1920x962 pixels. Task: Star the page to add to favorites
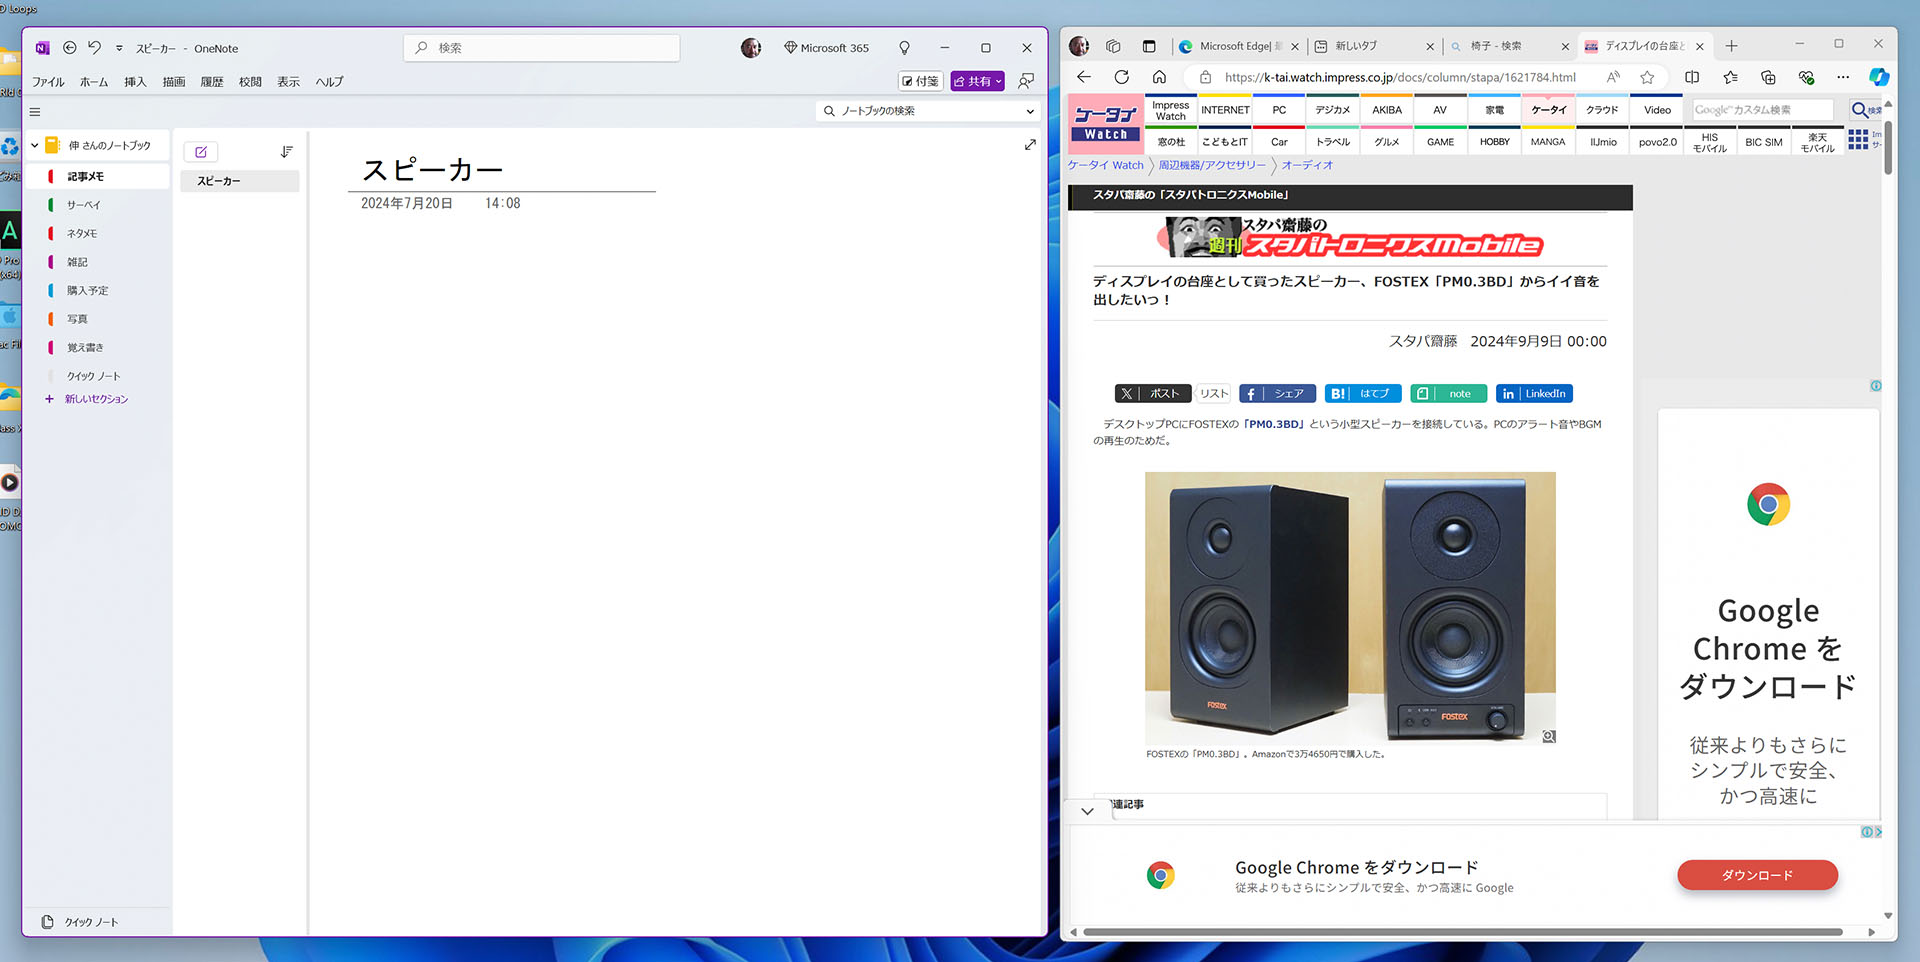1646,77
